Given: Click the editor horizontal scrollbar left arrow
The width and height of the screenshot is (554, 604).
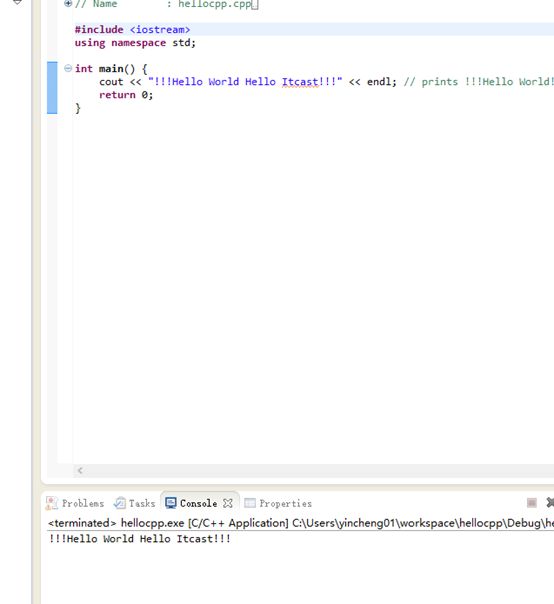Looking at the screenshot, I should click(x=80, y=470).
